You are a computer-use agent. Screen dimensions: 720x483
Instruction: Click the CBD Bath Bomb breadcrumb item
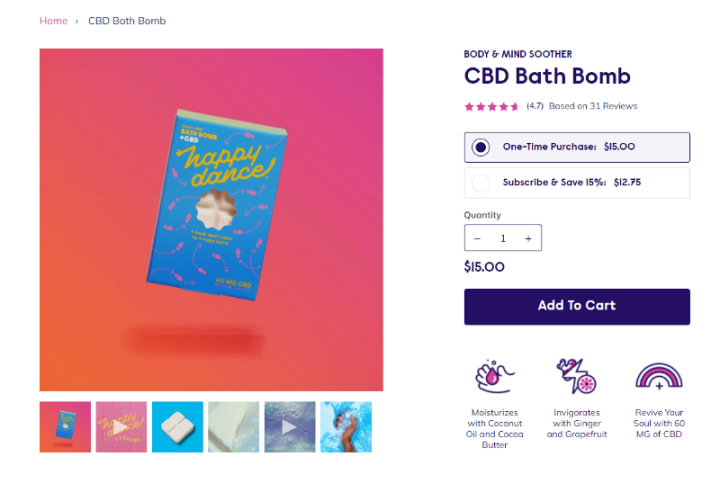point(127,21)
